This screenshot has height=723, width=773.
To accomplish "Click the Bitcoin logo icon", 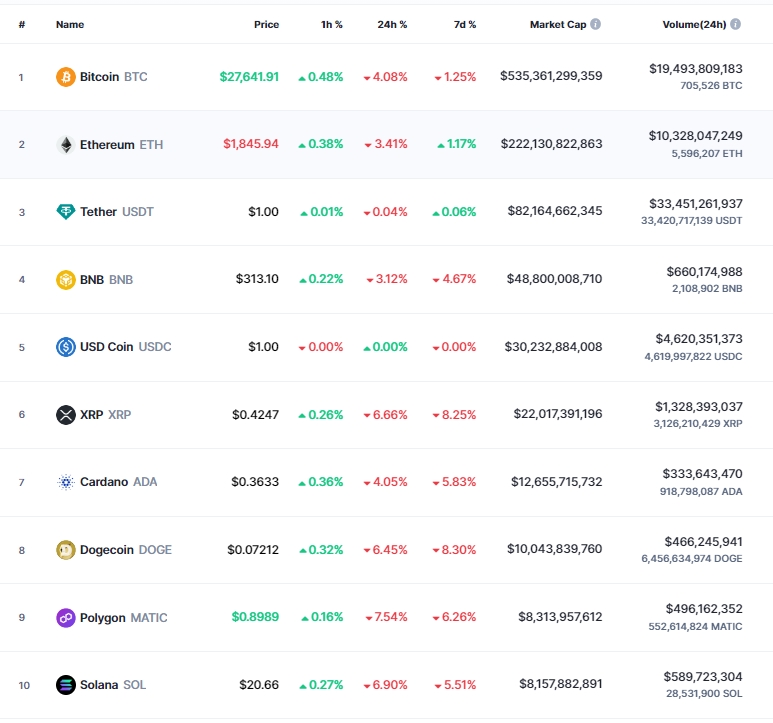I will 66,77.
